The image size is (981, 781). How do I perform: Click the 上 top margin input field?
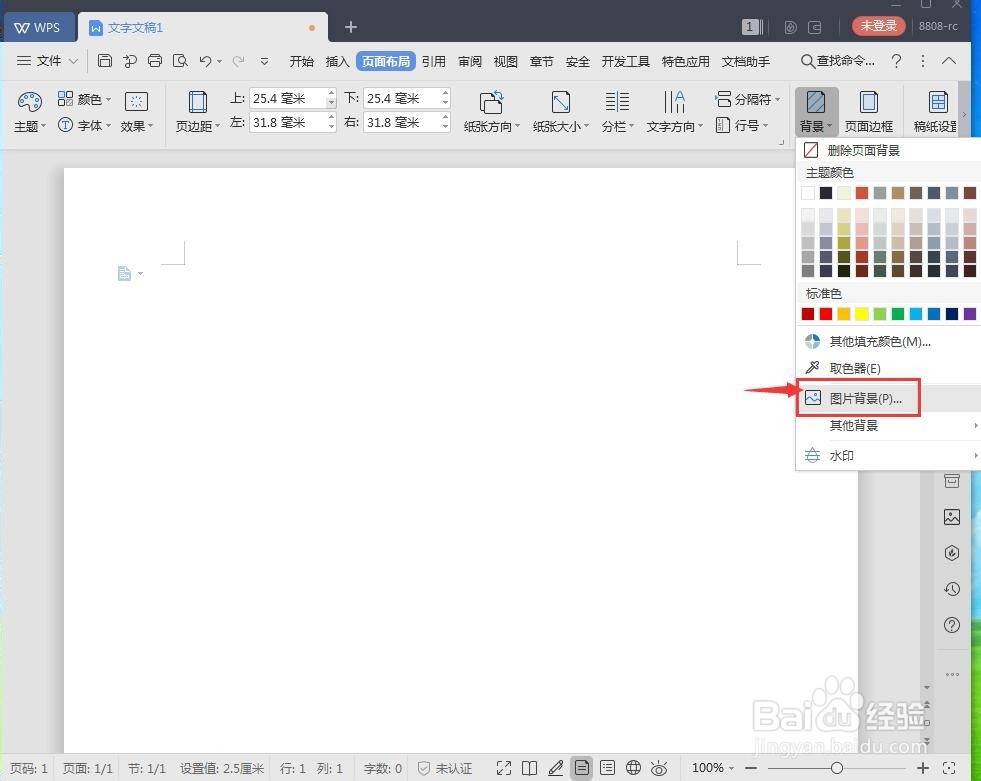click(288, 98)
